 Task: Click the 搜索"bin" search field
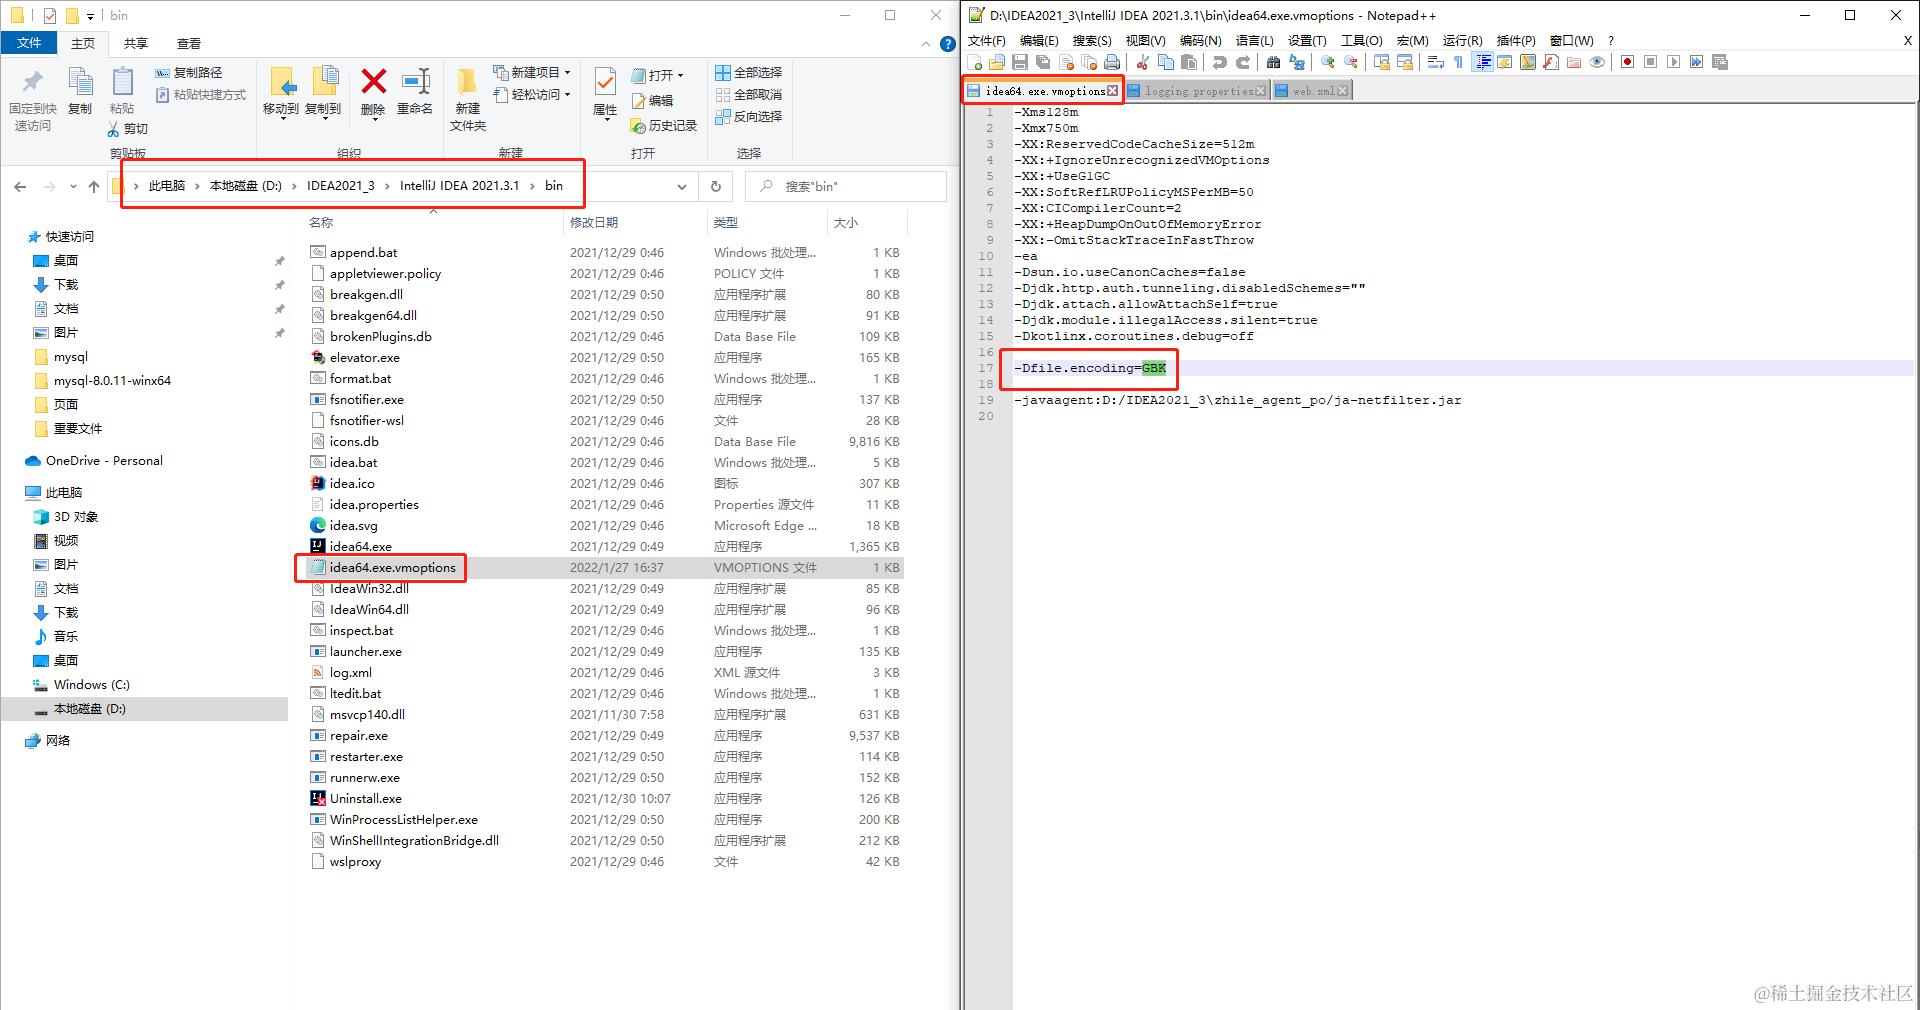[x=846, y=186]
